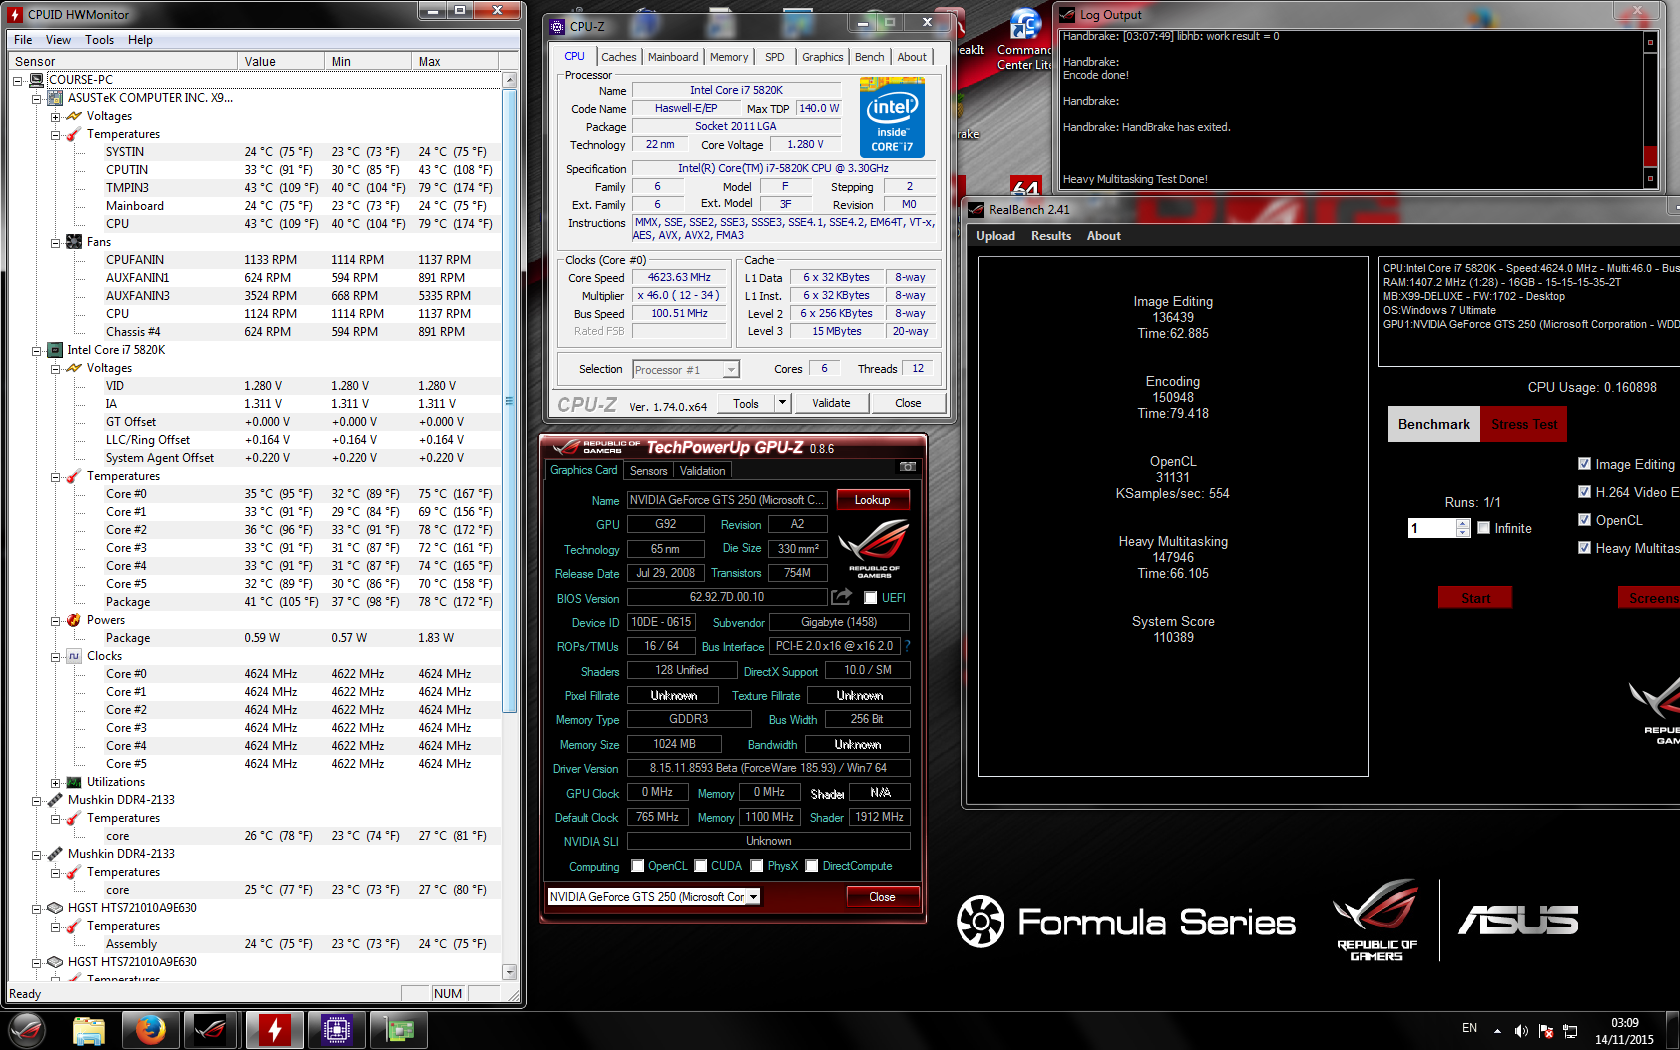Switch to the Mainboard tab in CPU-Z
The width and height of the screenshot is (1680, 1050).
[x=673, y=57]
